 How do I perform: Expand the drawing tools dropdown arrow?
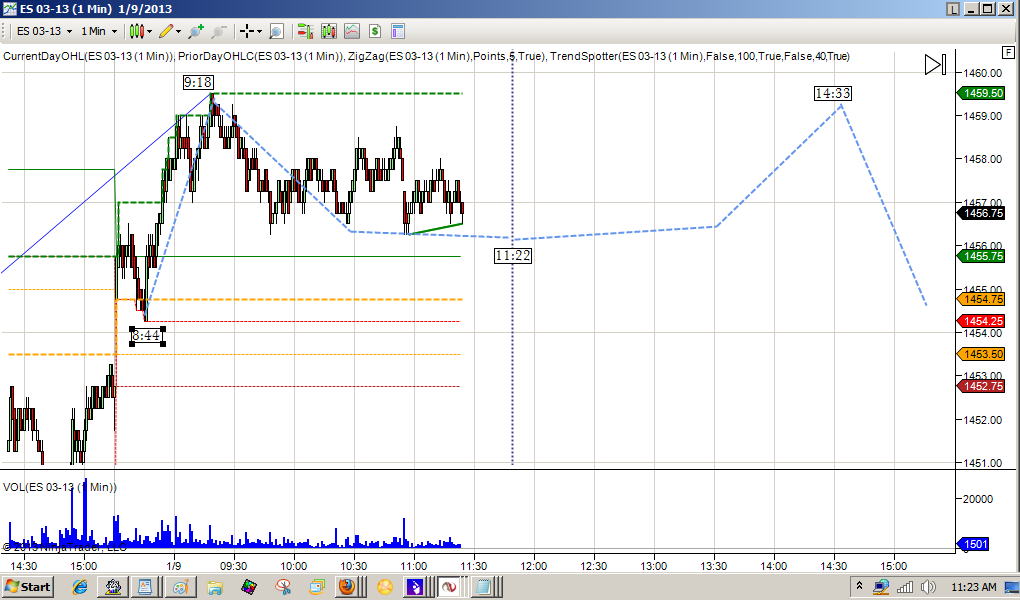(179, 31)
